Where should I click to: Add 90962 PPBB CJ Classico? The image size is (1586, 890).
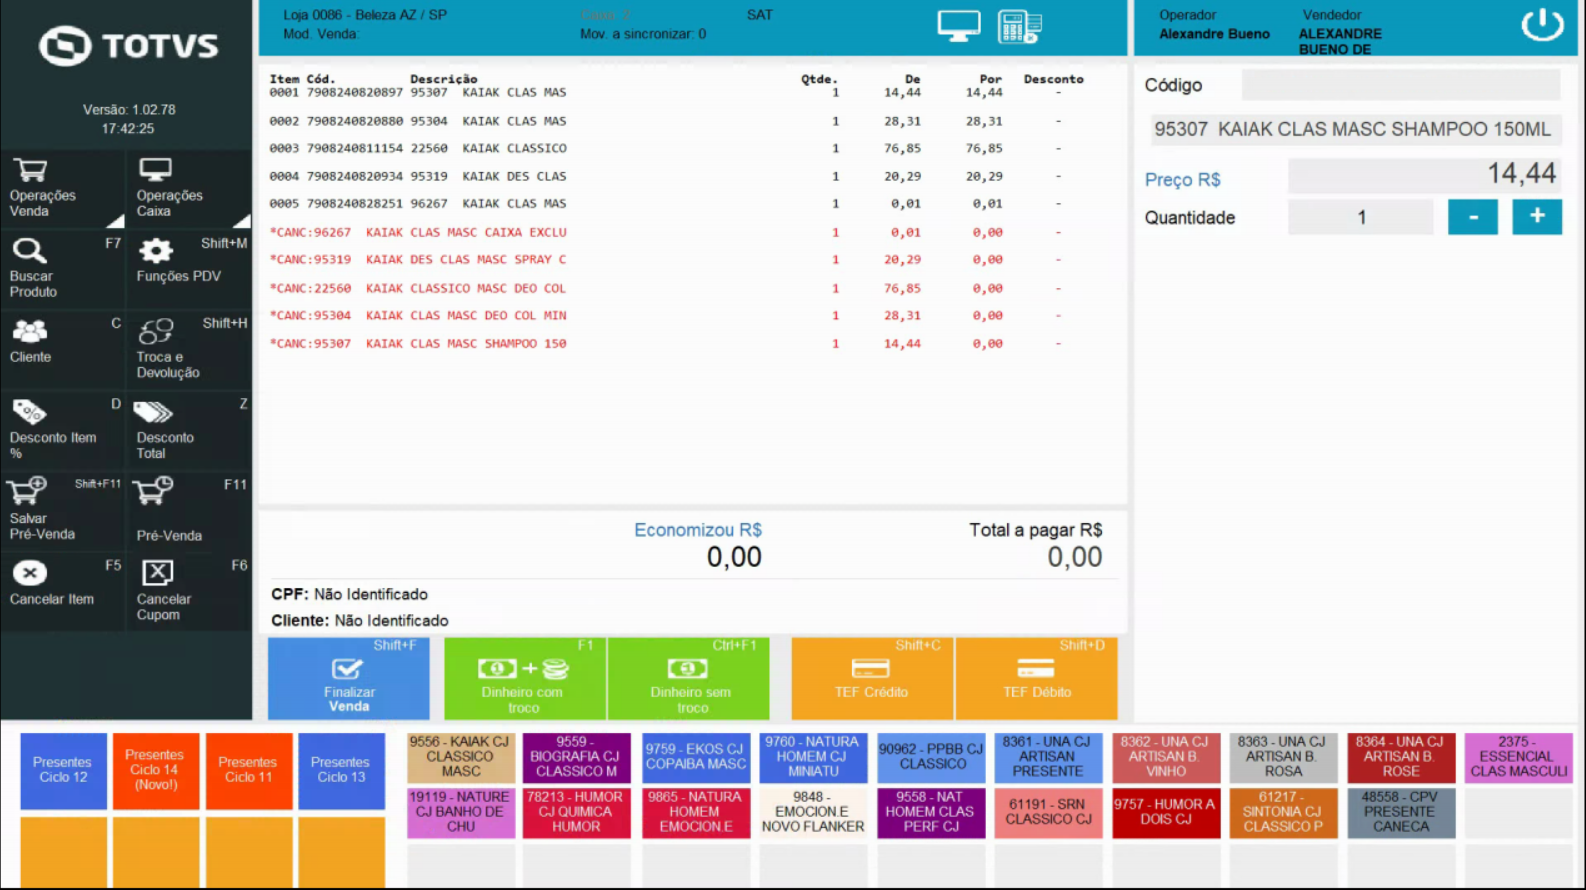[931, 758]
